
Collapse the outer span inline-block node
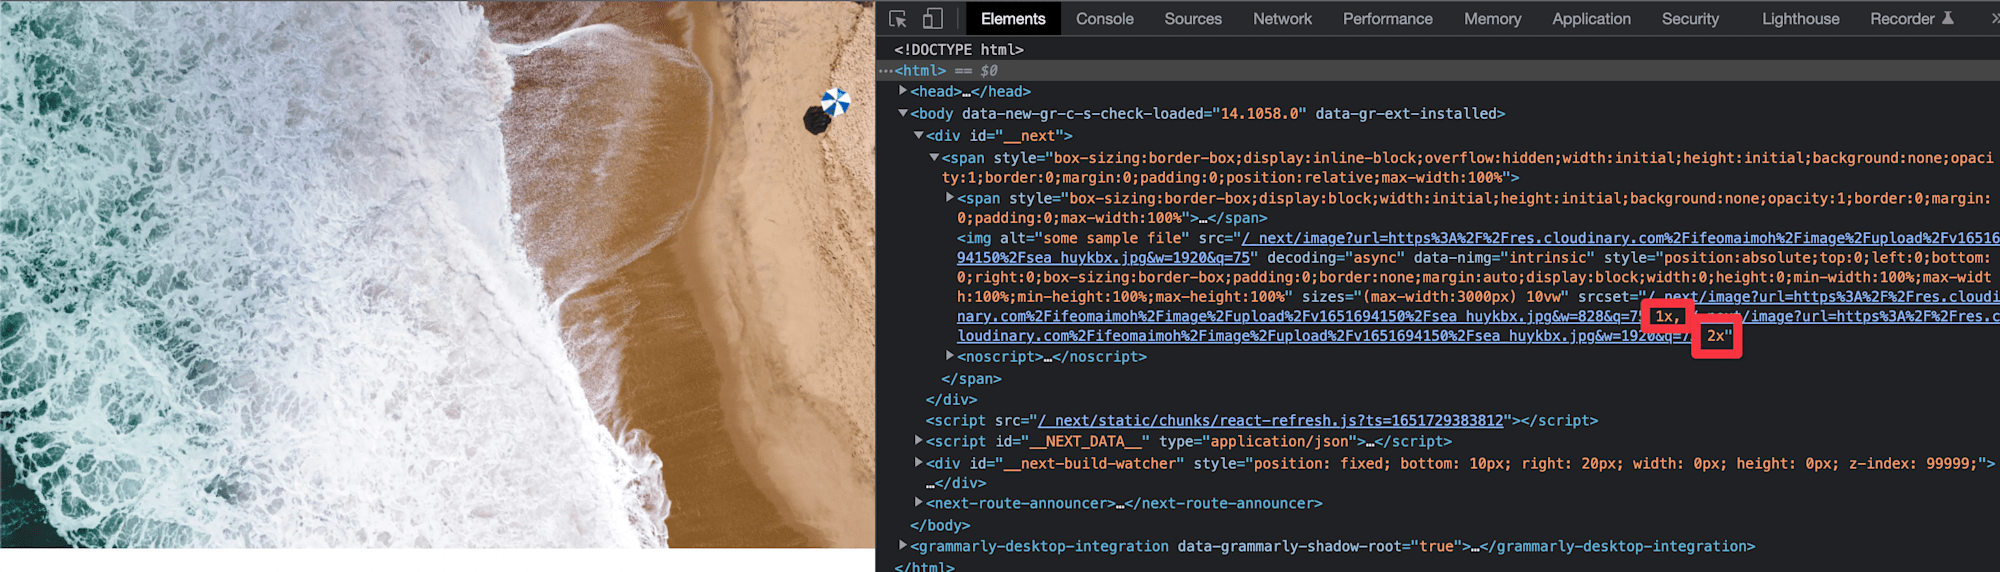(x=934, y=157)
